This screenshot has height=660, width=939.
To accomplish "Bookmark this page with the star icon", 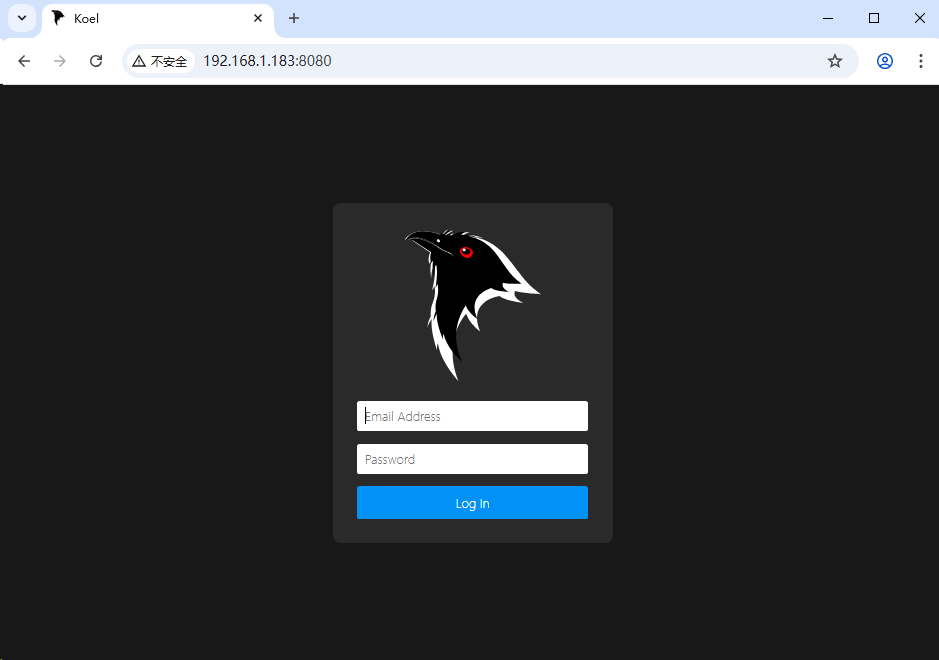I will 835,61.
